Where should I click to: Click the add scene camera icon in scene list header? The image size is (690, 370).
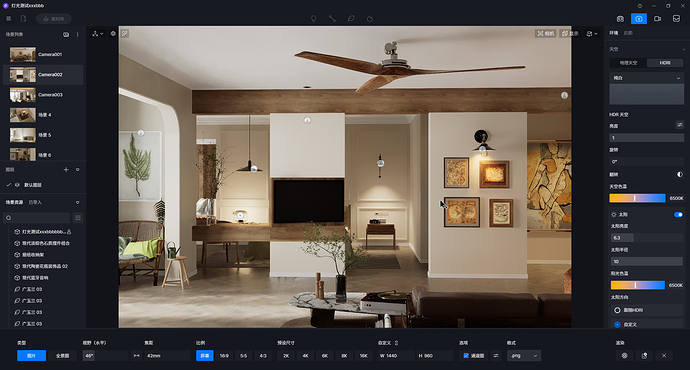pyautogui.click(x=66, y=34)
